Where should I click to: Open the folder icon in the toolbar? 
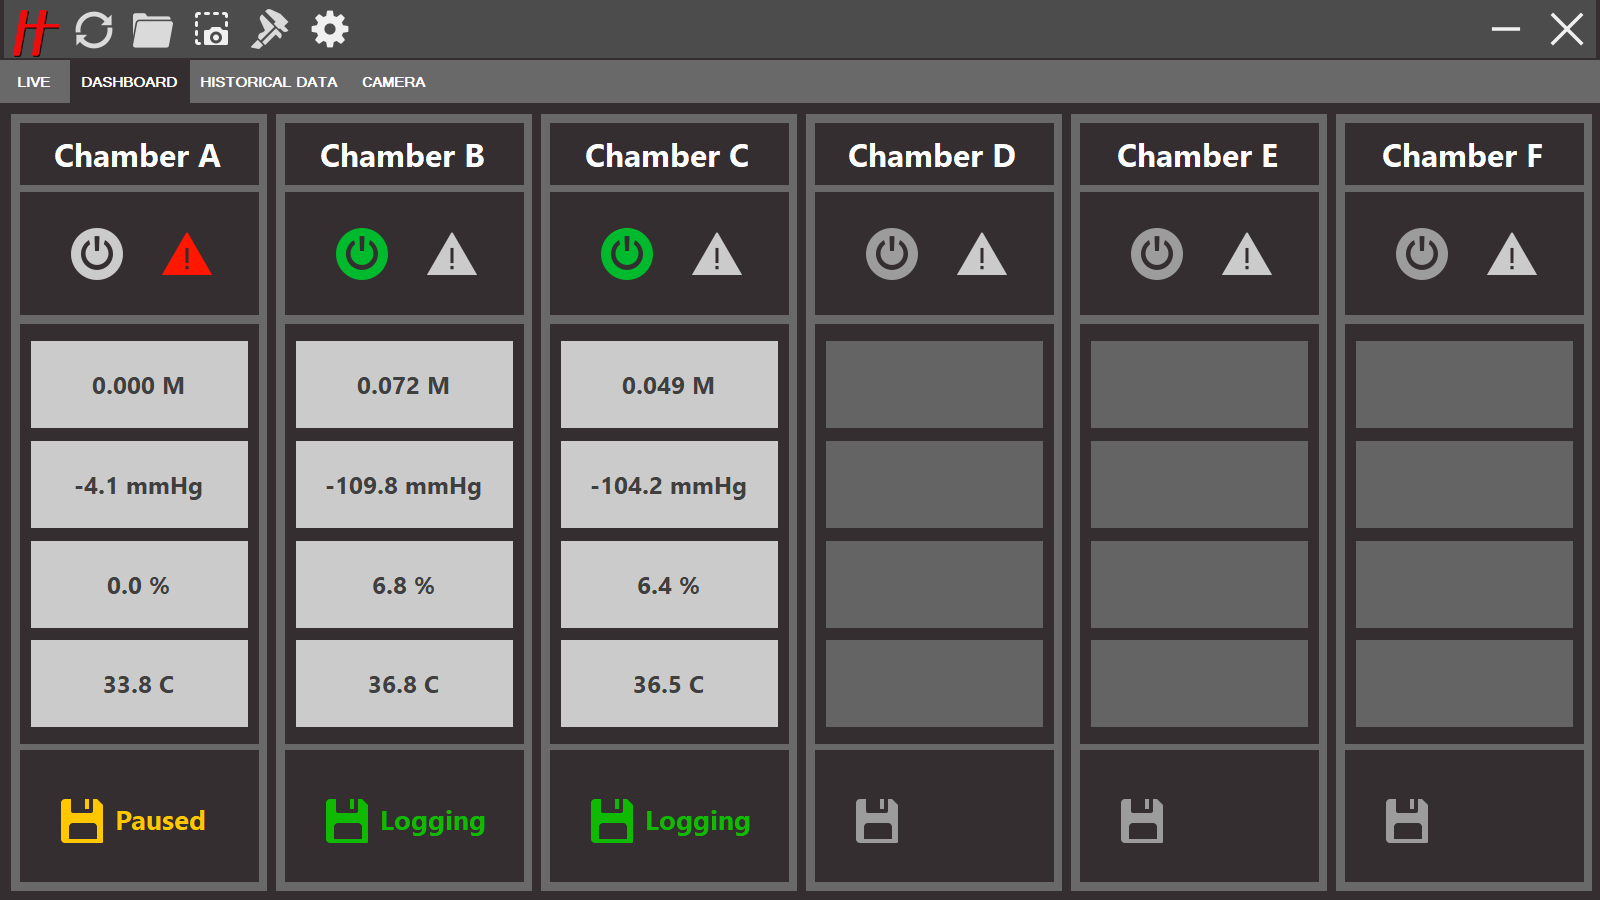coord(152,30)
